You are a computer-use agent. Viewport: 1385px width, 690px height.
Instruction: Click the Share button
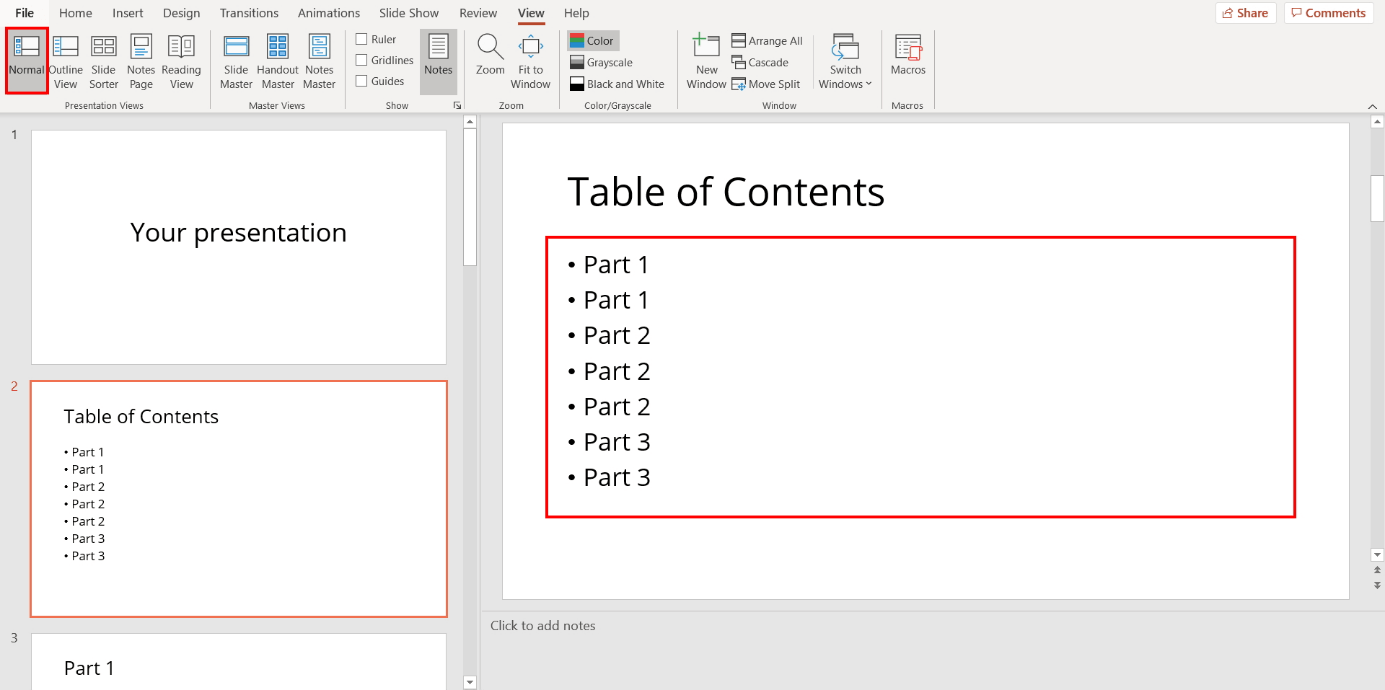pyautogui.click(x=1245, y=13)
